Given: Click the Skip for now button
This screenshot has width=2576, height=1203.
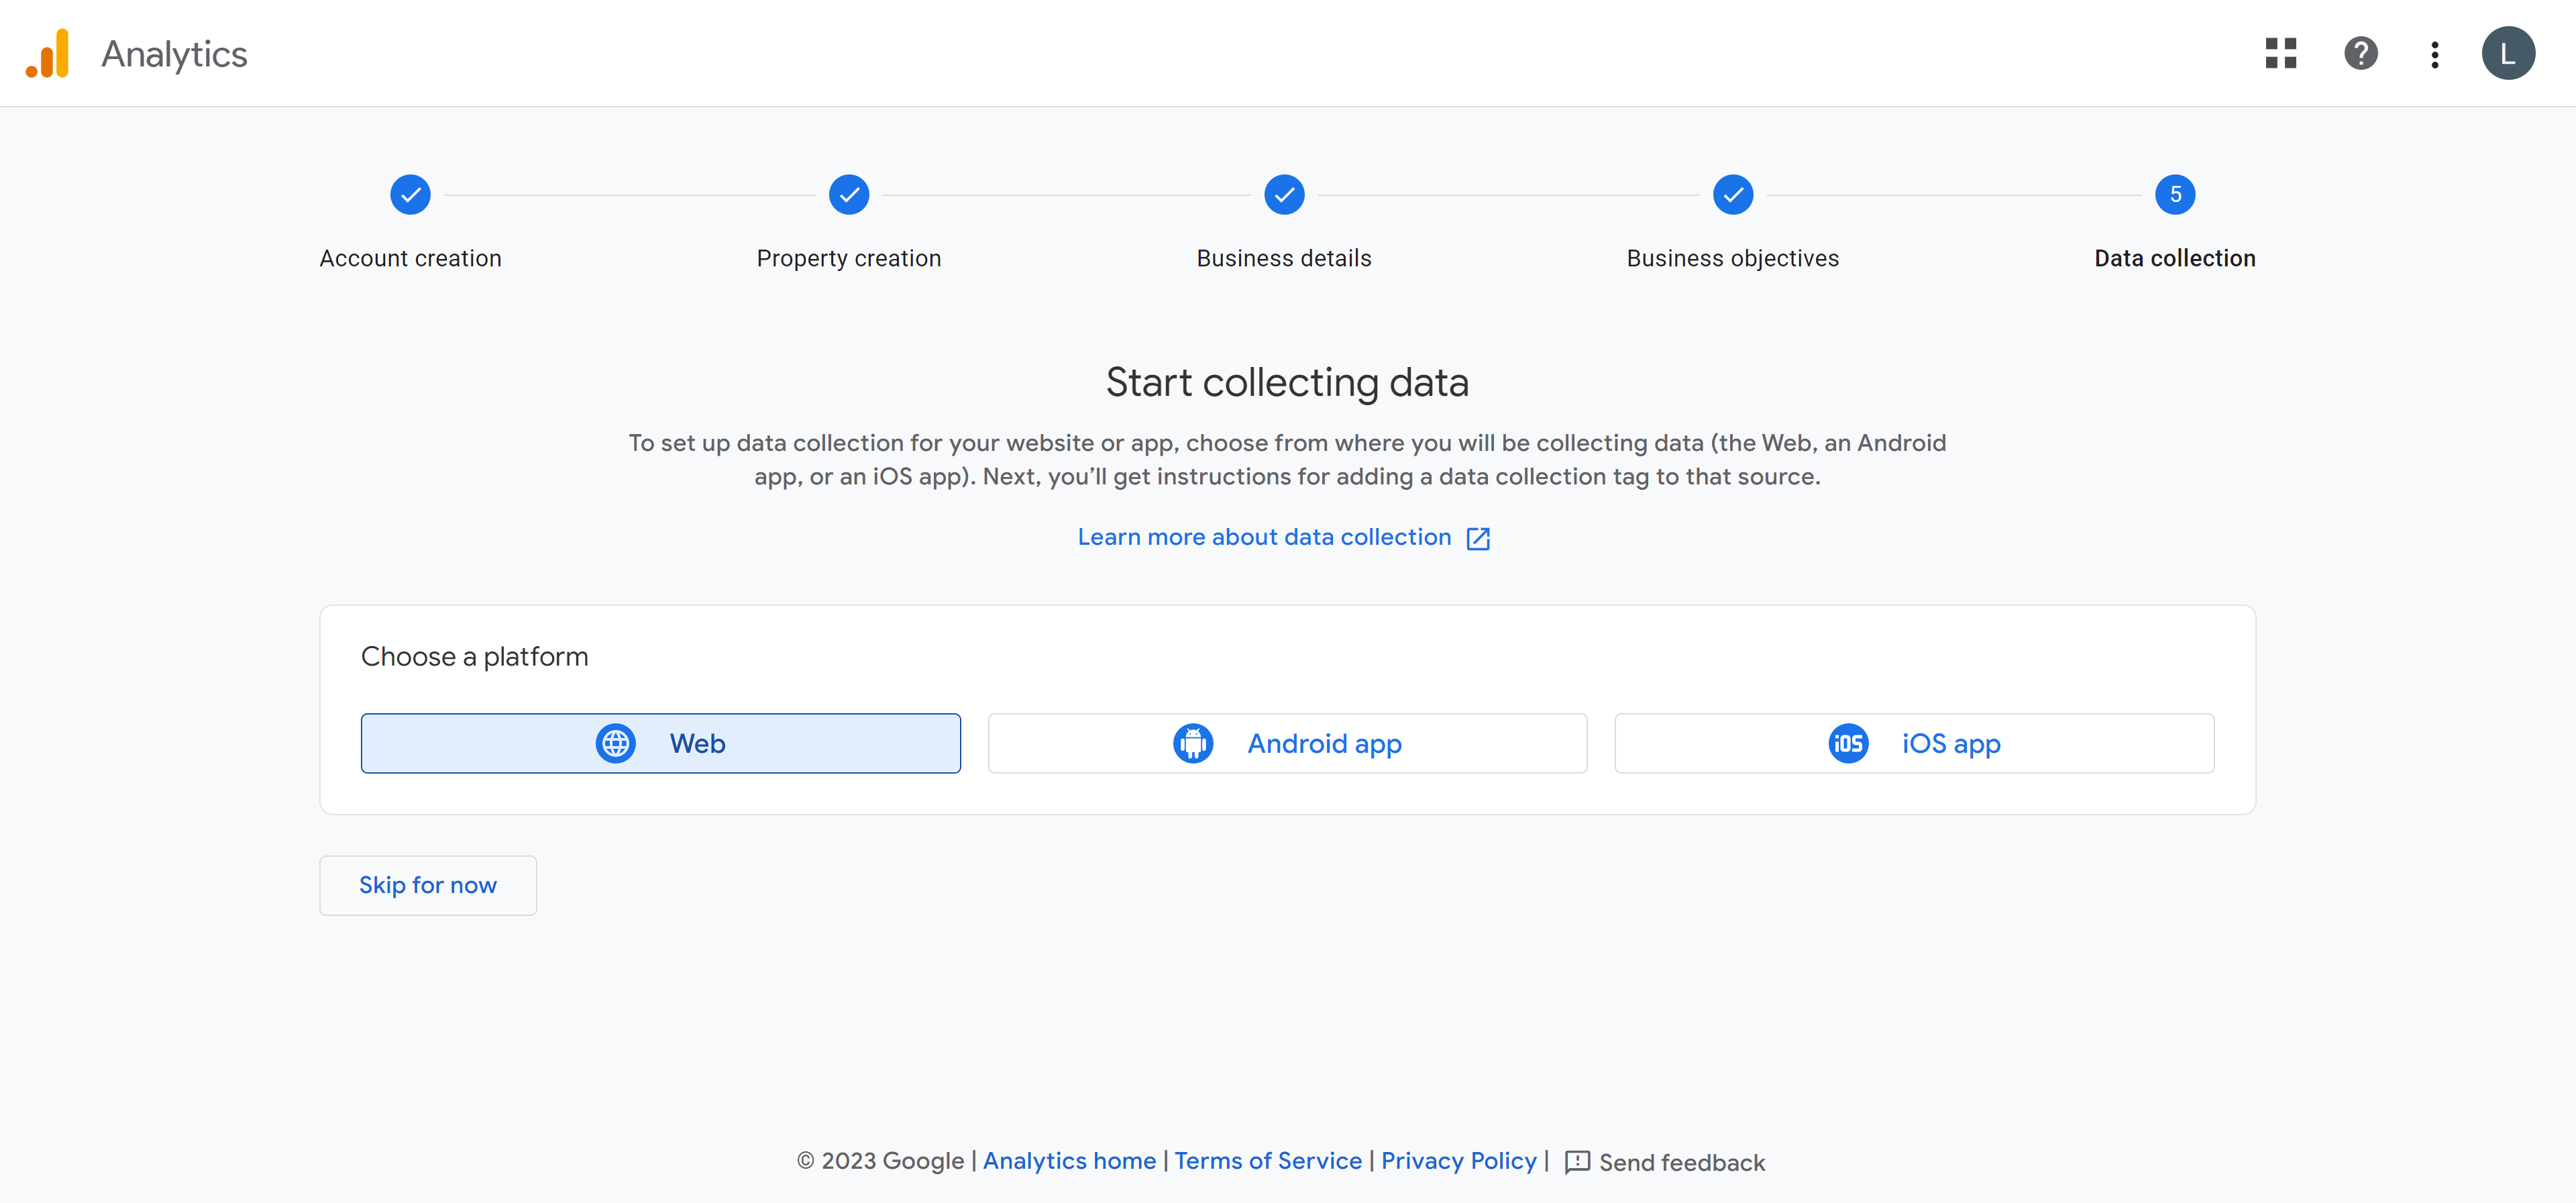Looking at the screenshot, I should click(x=428, y=885).
